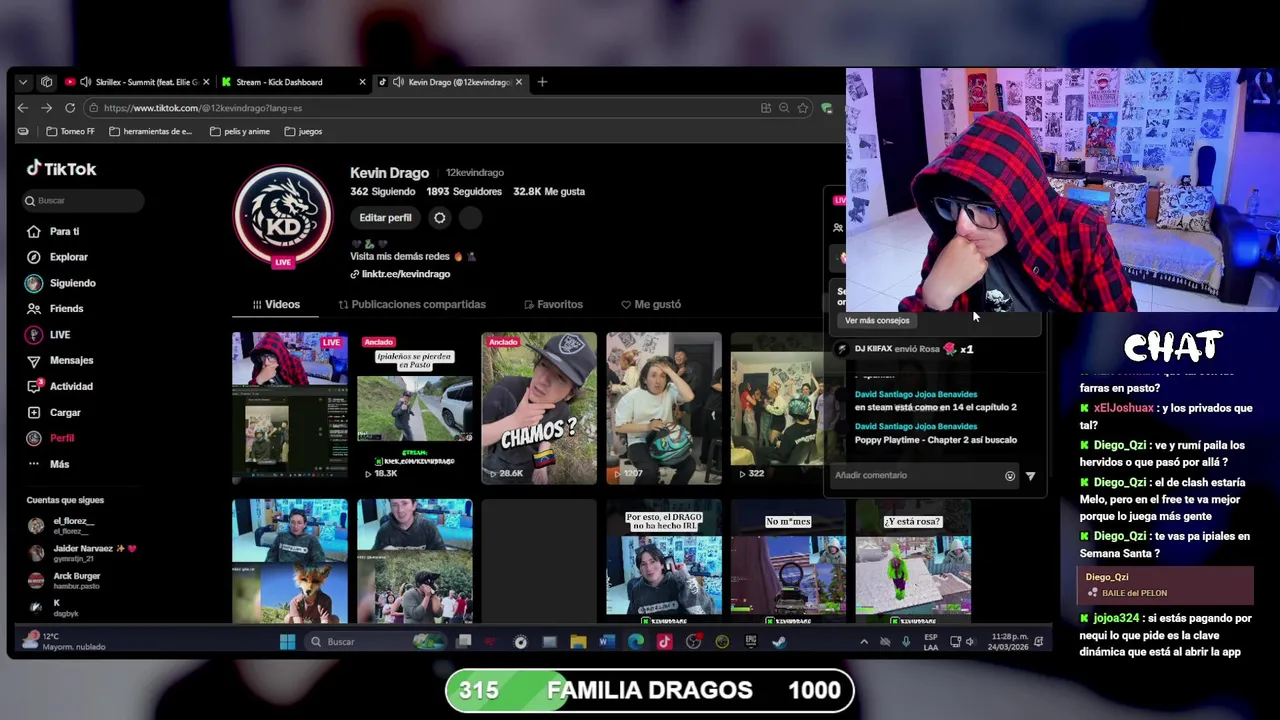1280x720 pixels.
Task: Click browser back arrow
Action: click(23, 108)
